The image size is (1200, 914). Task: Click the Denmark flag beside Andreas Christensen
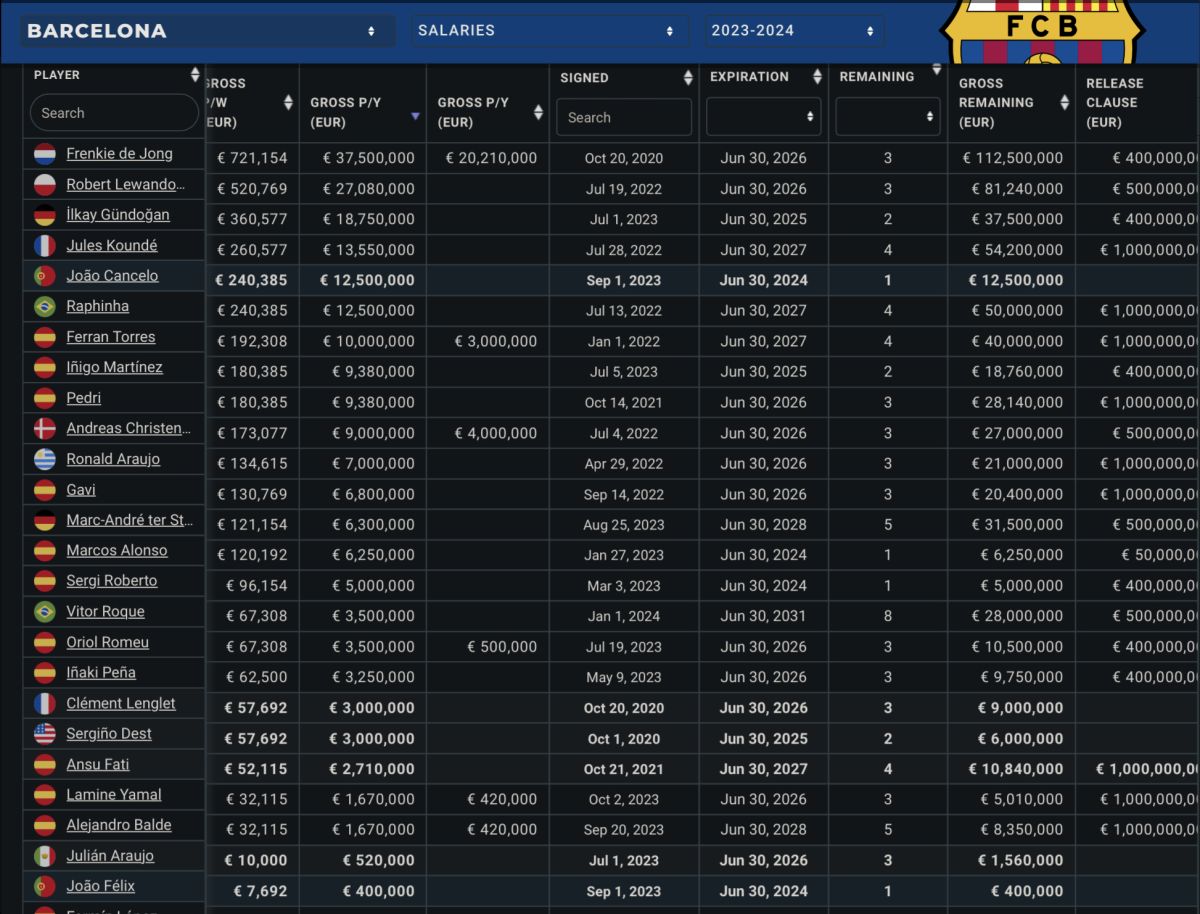tap(45, 429)
